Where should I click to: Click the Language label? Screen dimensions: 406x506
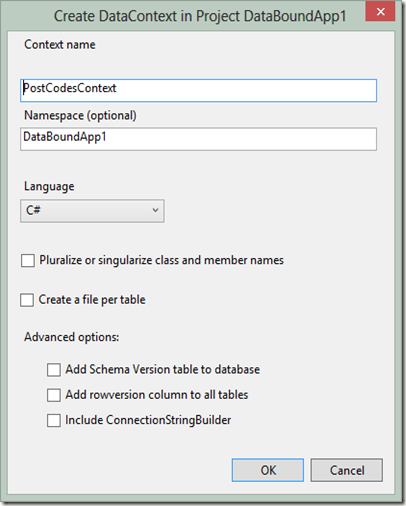click(x=49, y=186)
